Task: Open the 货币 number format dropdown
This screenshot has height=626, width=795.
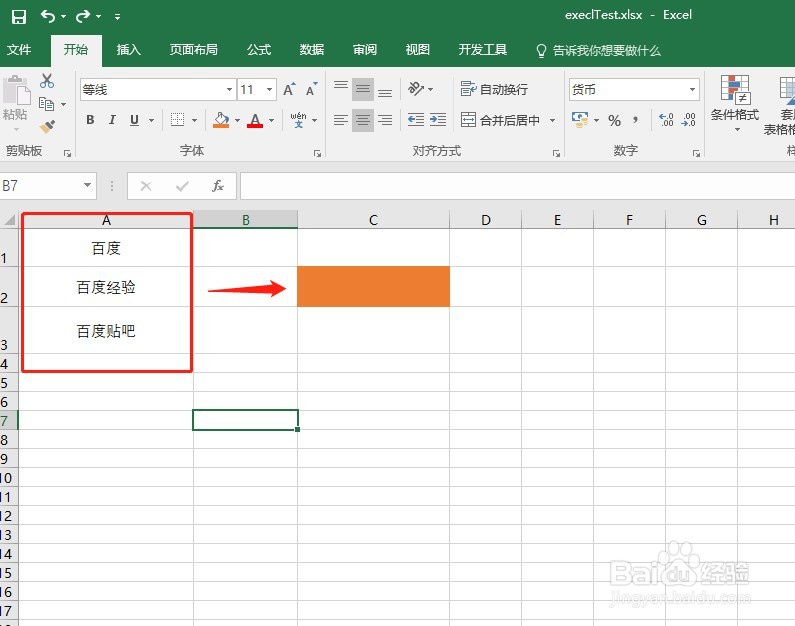Action: pos(693,90)
